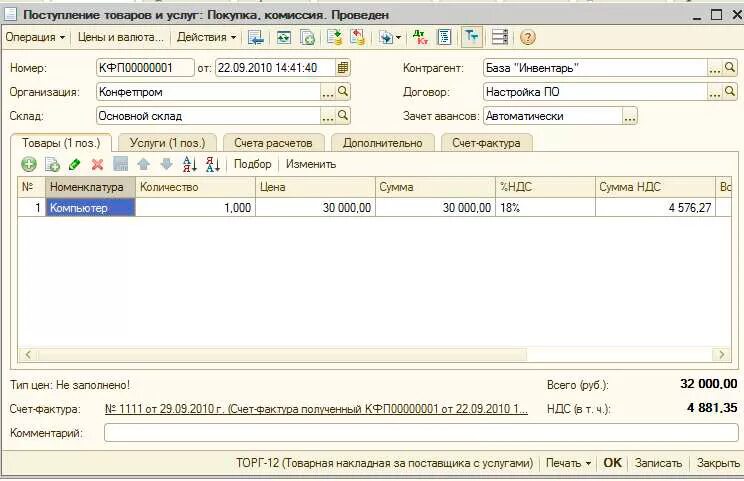Click Записать to save the document
Viewport: 744px width, 481px height.
click(658, 463)
